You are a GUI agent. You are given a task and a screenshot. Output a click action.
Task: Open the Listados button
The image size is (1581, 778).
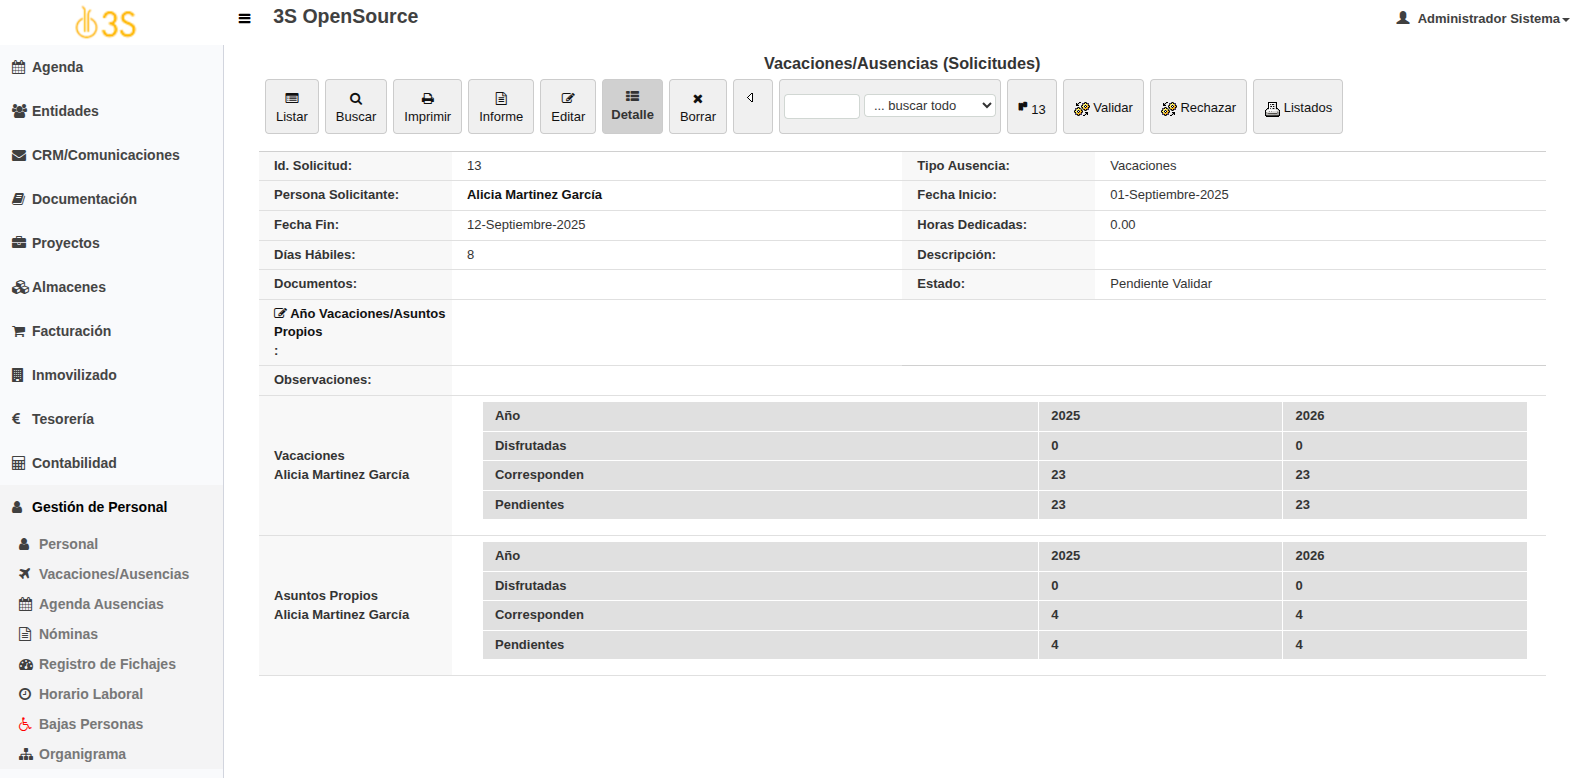1297,108
